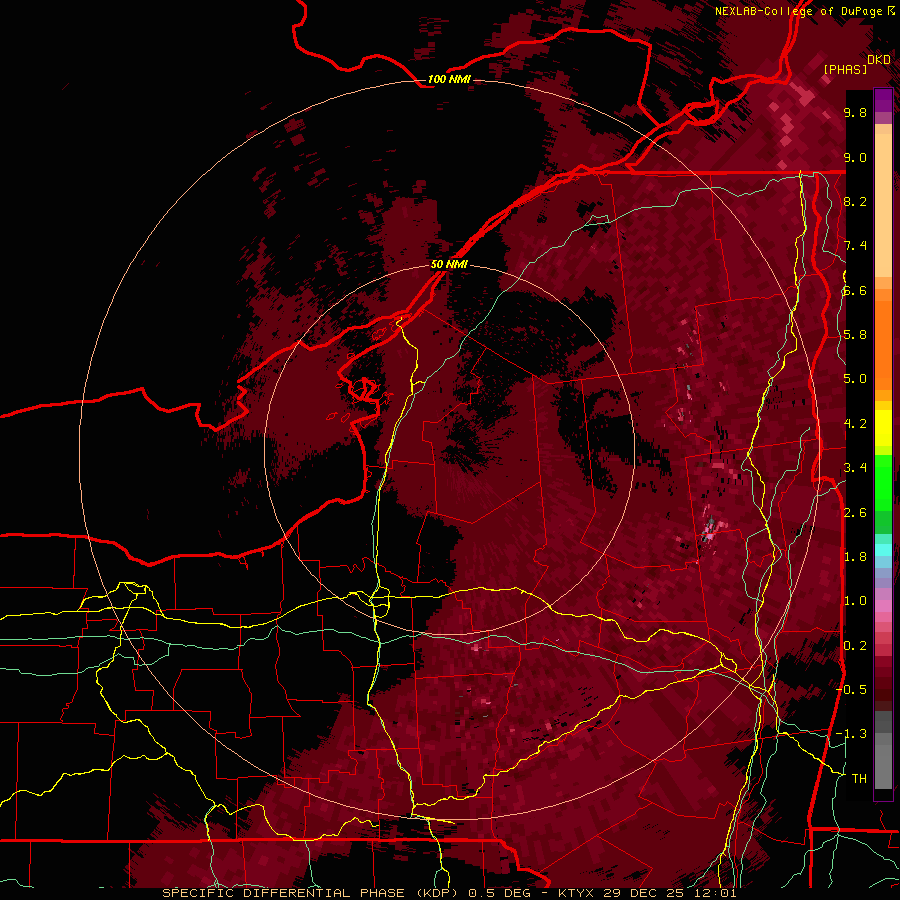Click the 2.6 value on the scale
900x900 pixels.
pos(855,513)
